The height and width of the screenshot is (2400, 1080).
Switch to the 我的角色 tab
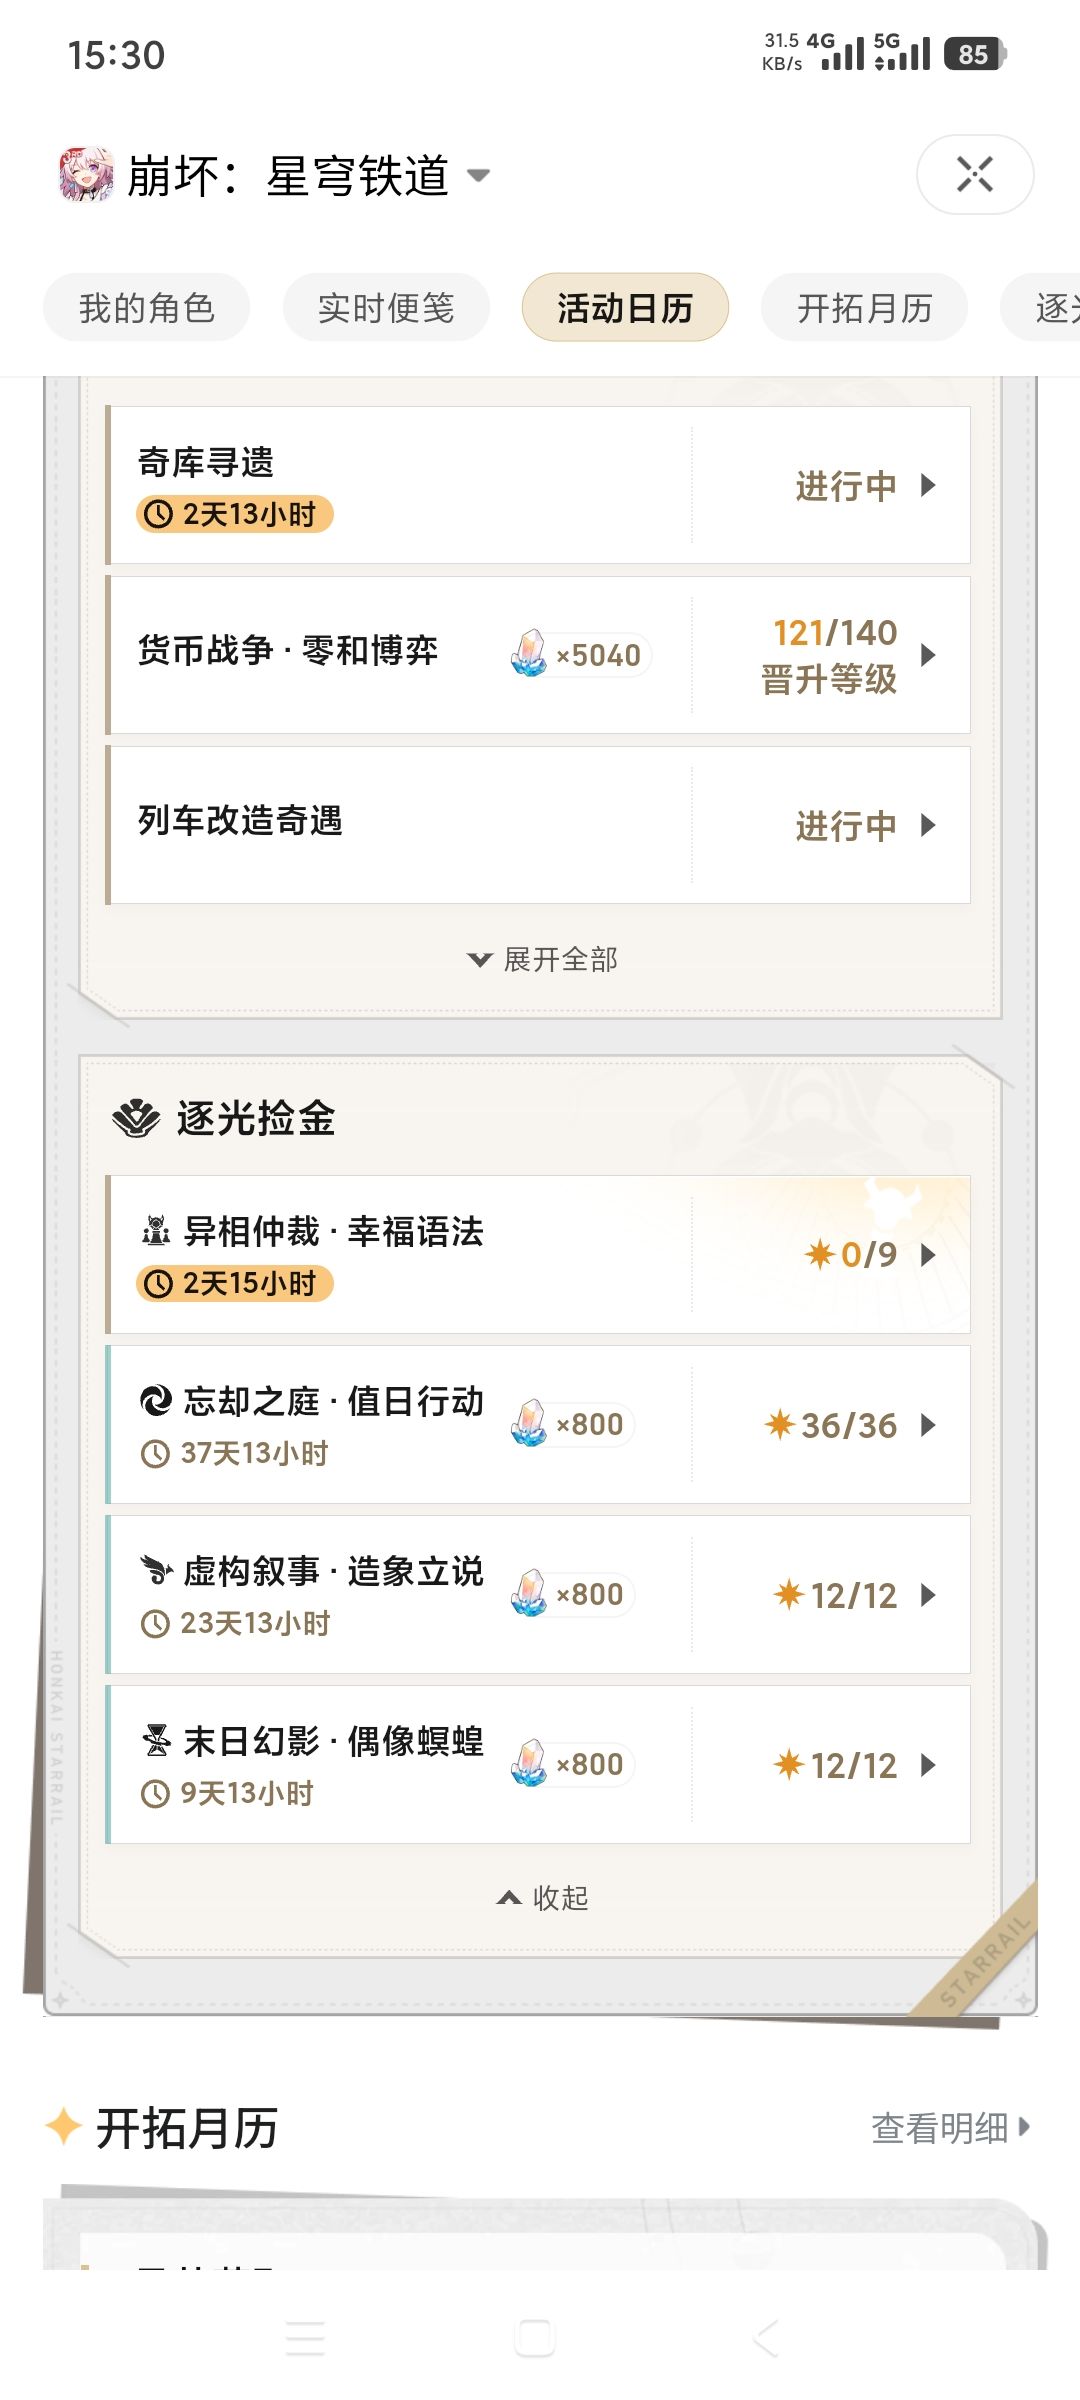(146, 307)
